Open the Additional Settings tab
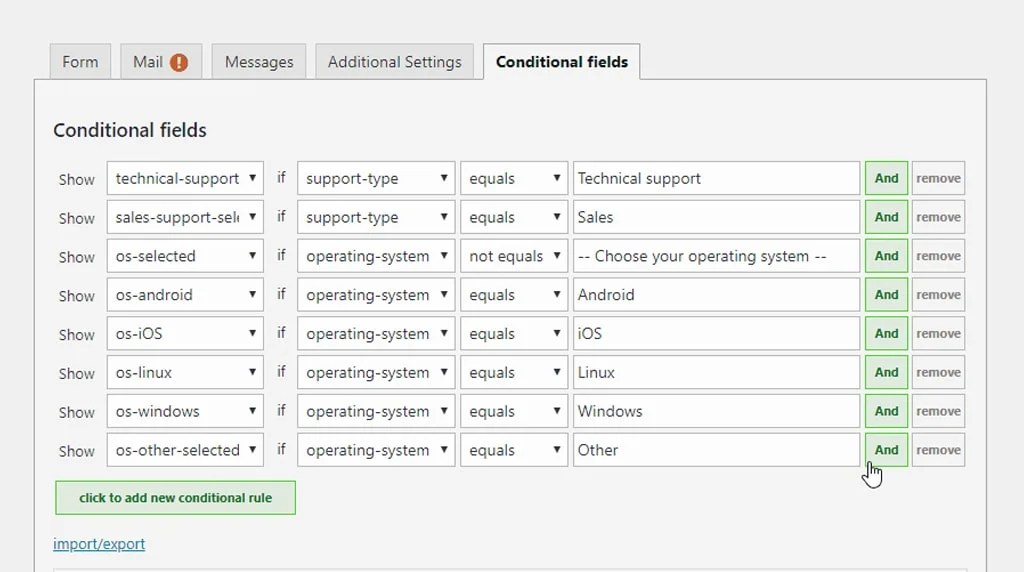 pos(394,62)
